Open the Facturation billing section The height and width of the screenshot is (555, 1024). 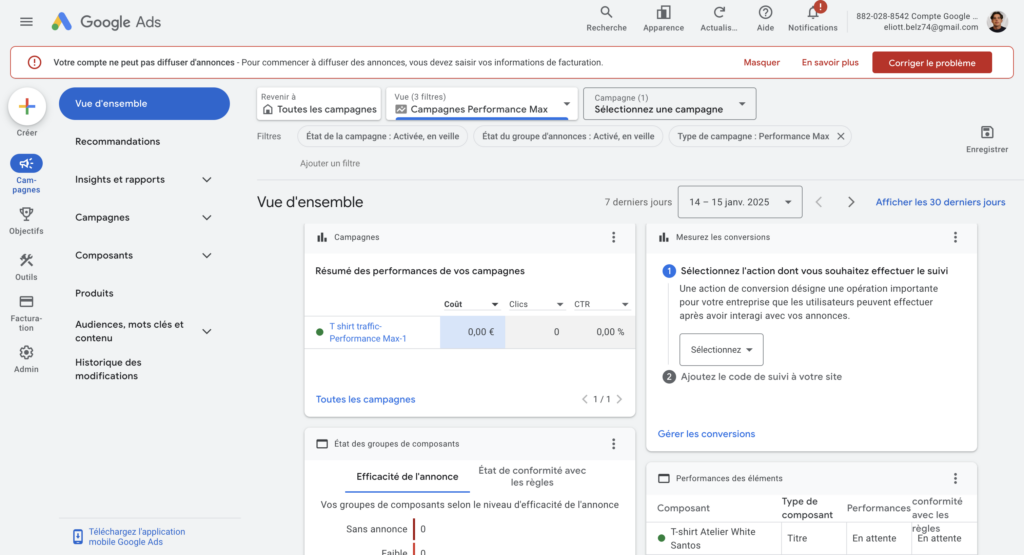26,313
